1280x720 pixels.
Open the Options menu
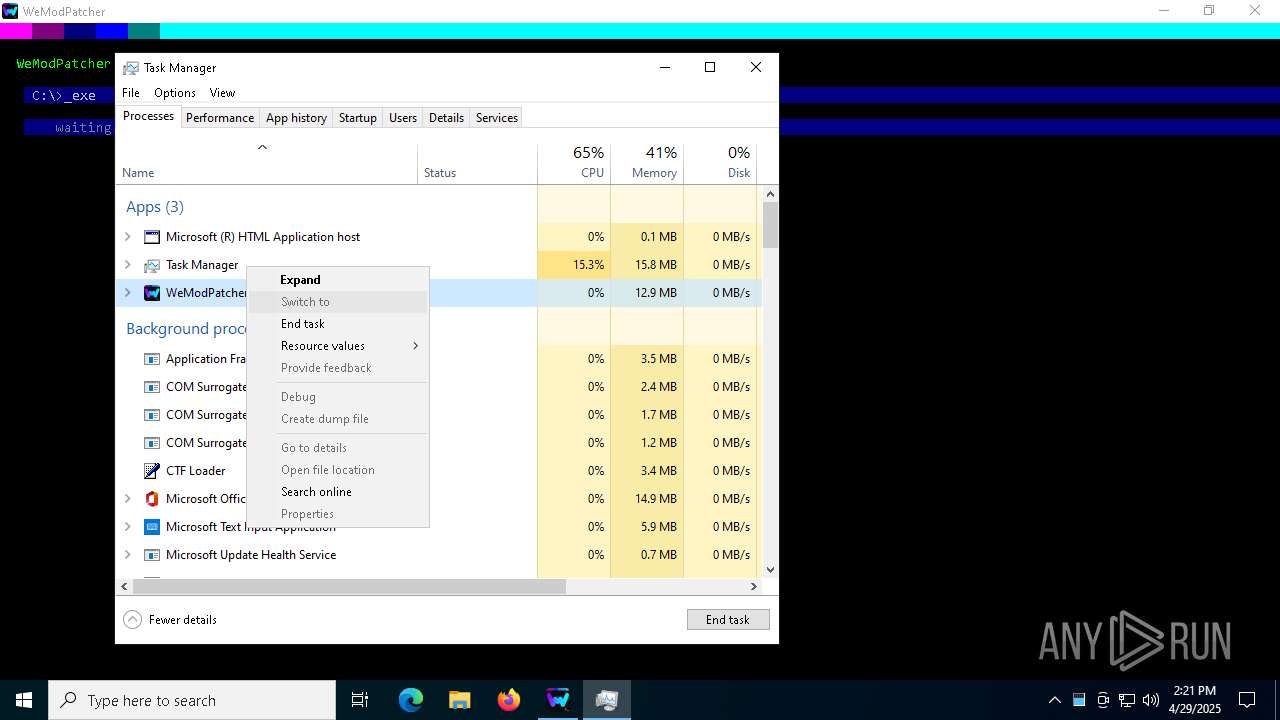click(175, 93)
